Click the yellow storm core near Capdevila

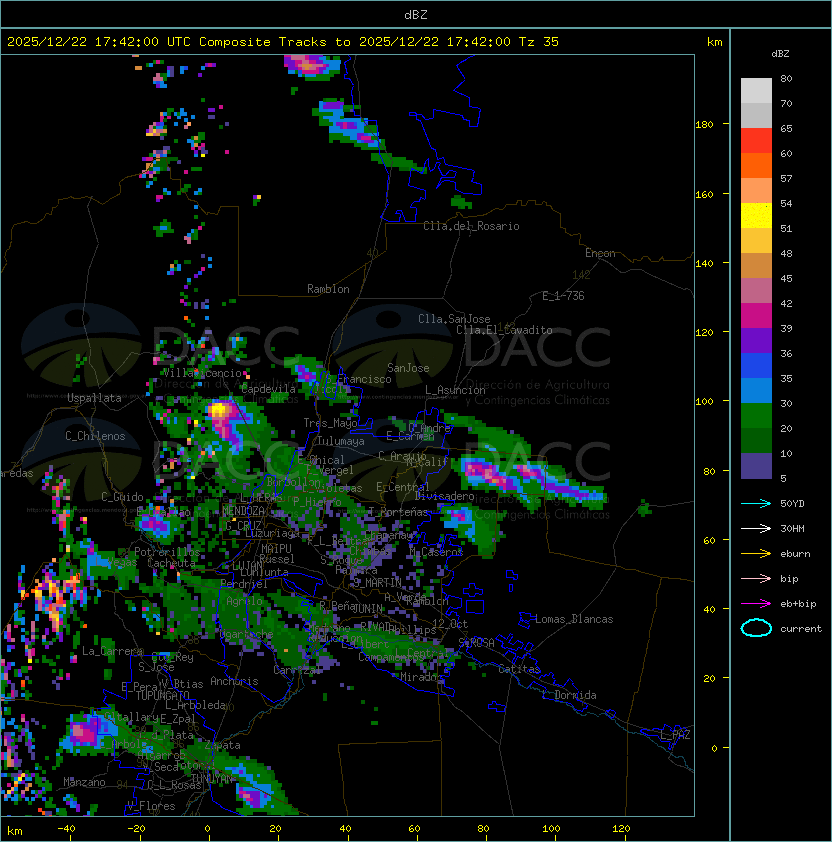[x=219, y=411]
